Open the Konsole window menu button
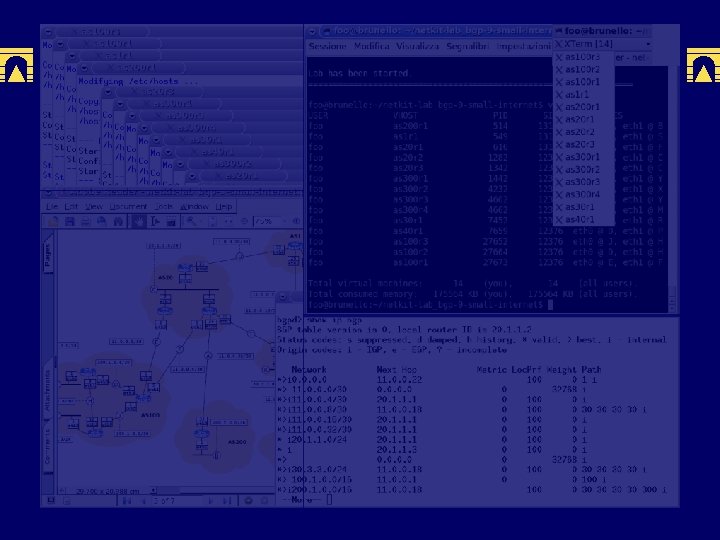The image size is (720, 540). pyautogui.click(x=312, y=31)
